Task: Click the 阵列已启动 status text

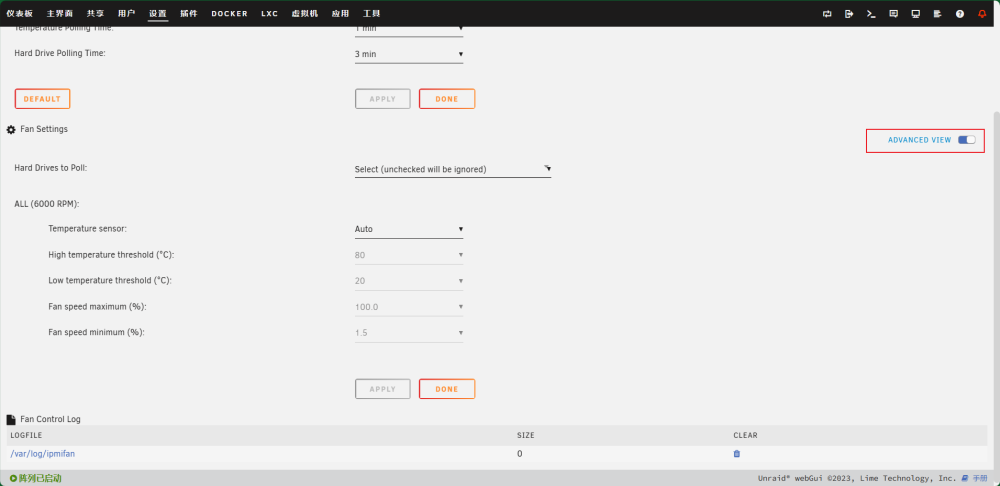Action: [x=40, y=478]
